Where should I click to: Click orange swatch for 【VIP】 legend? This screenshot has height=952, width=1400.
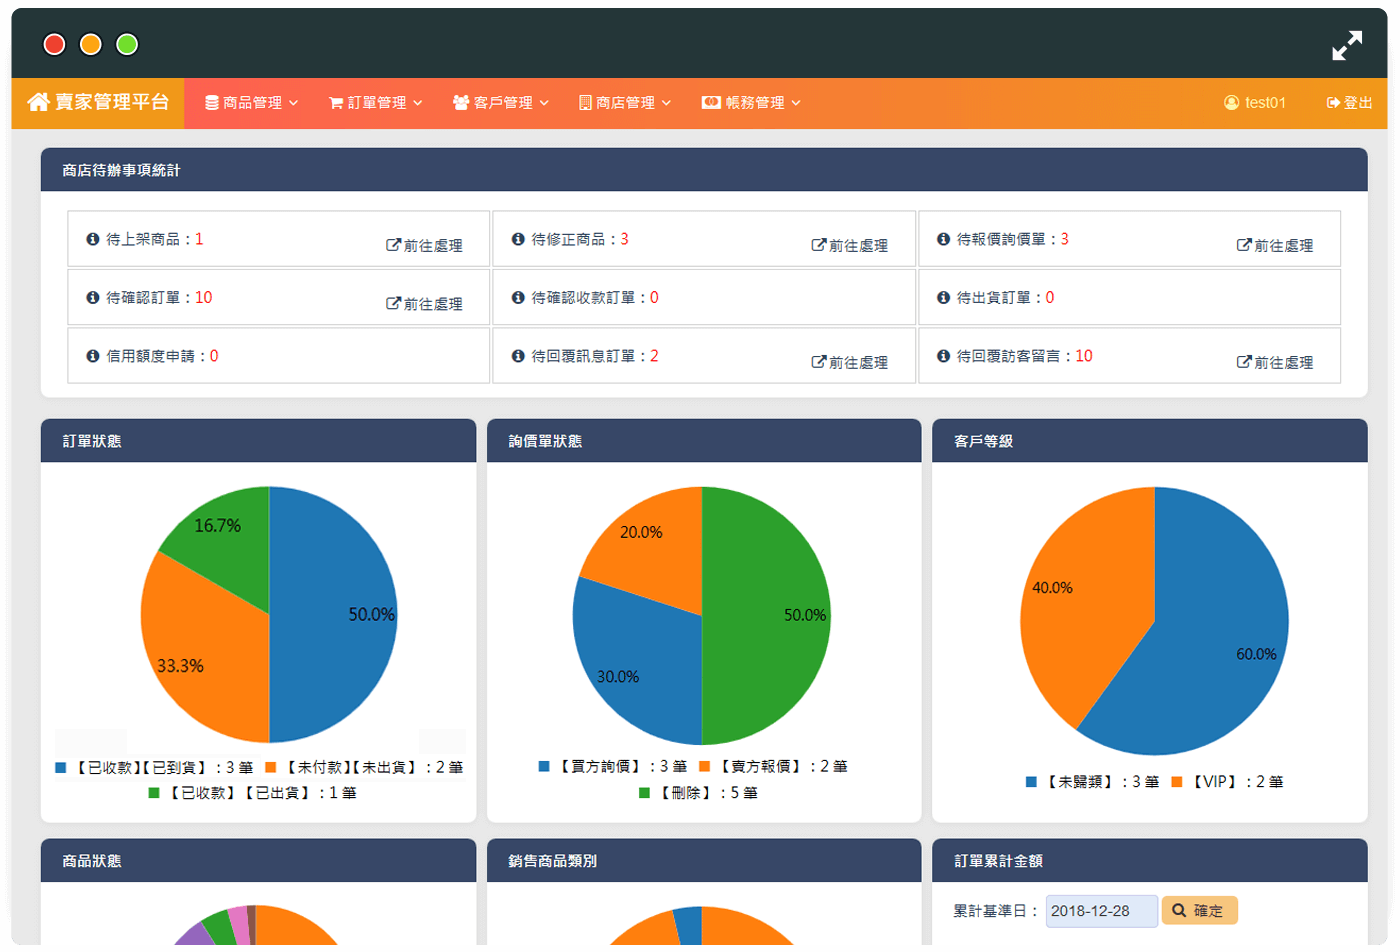(1177, 782)
